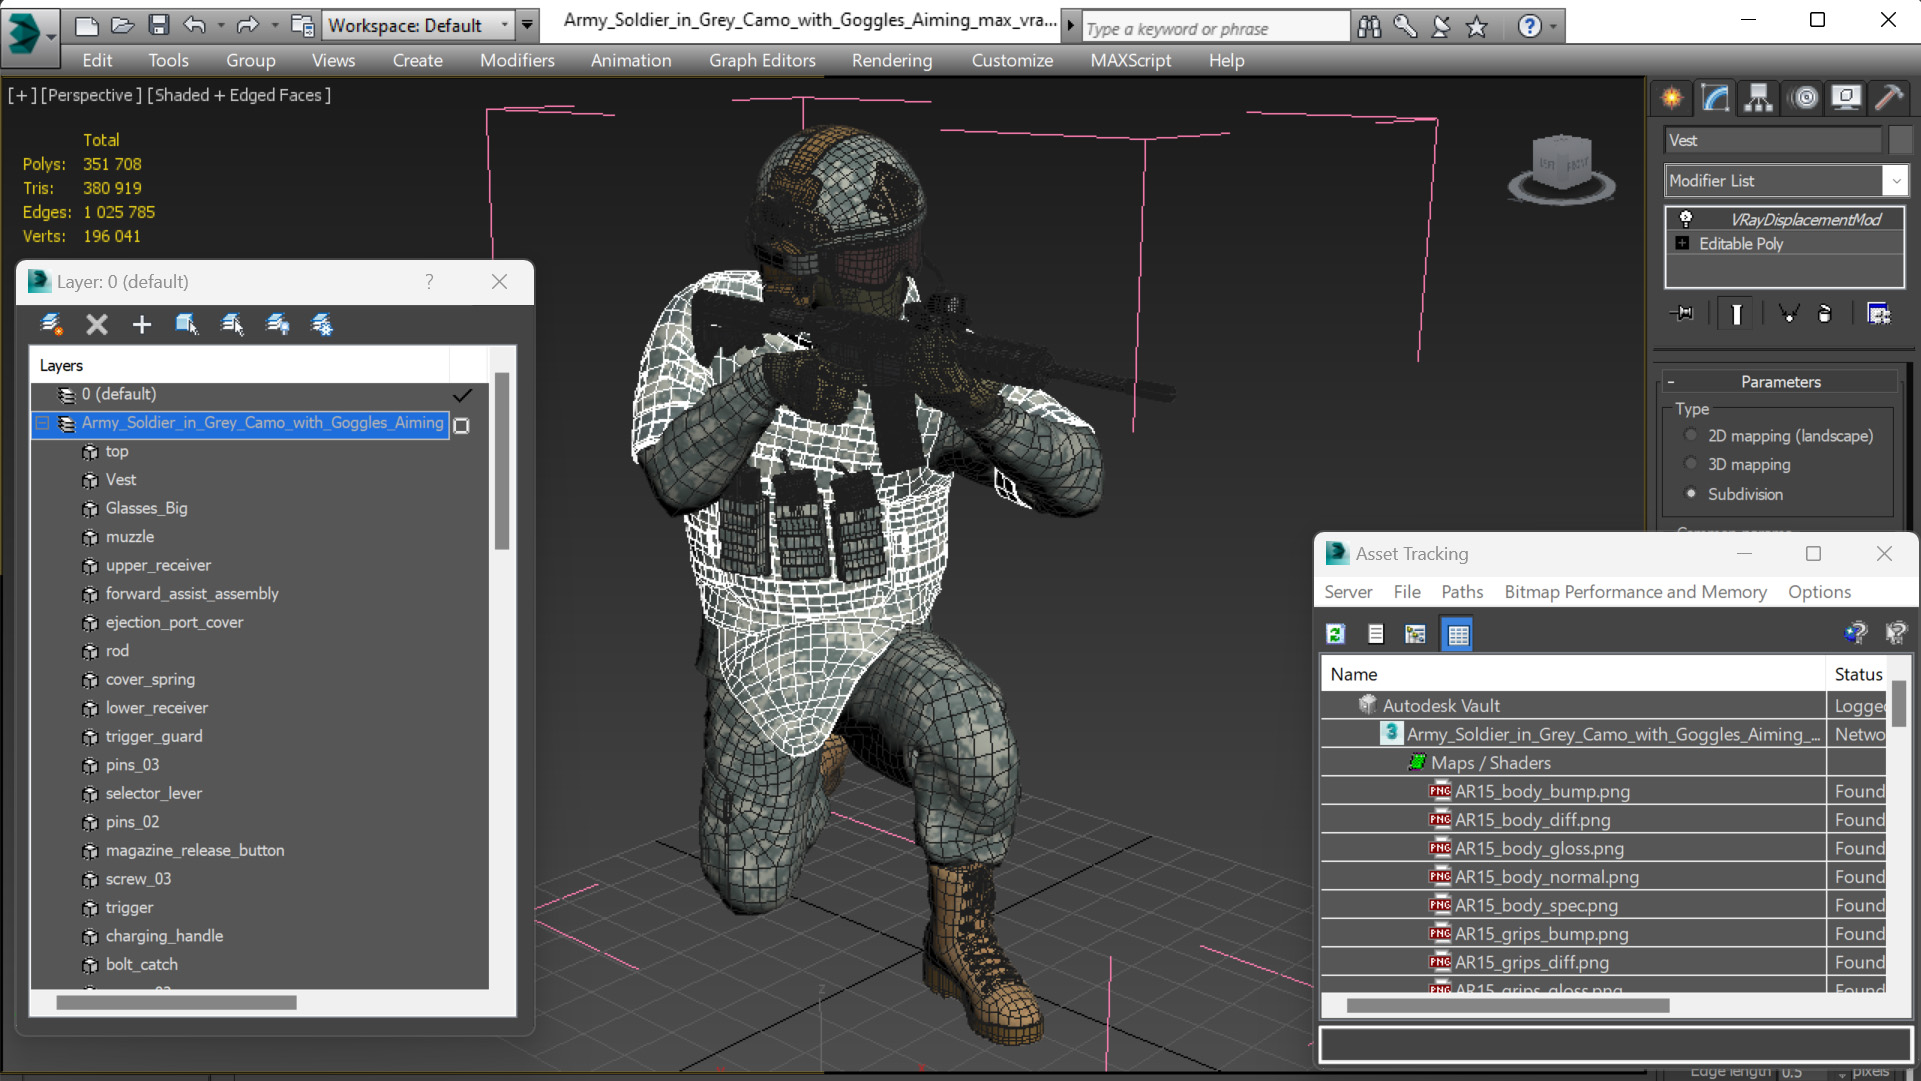Open undo history dropdown arrow

pyautogui.click(x=221, y=25)
